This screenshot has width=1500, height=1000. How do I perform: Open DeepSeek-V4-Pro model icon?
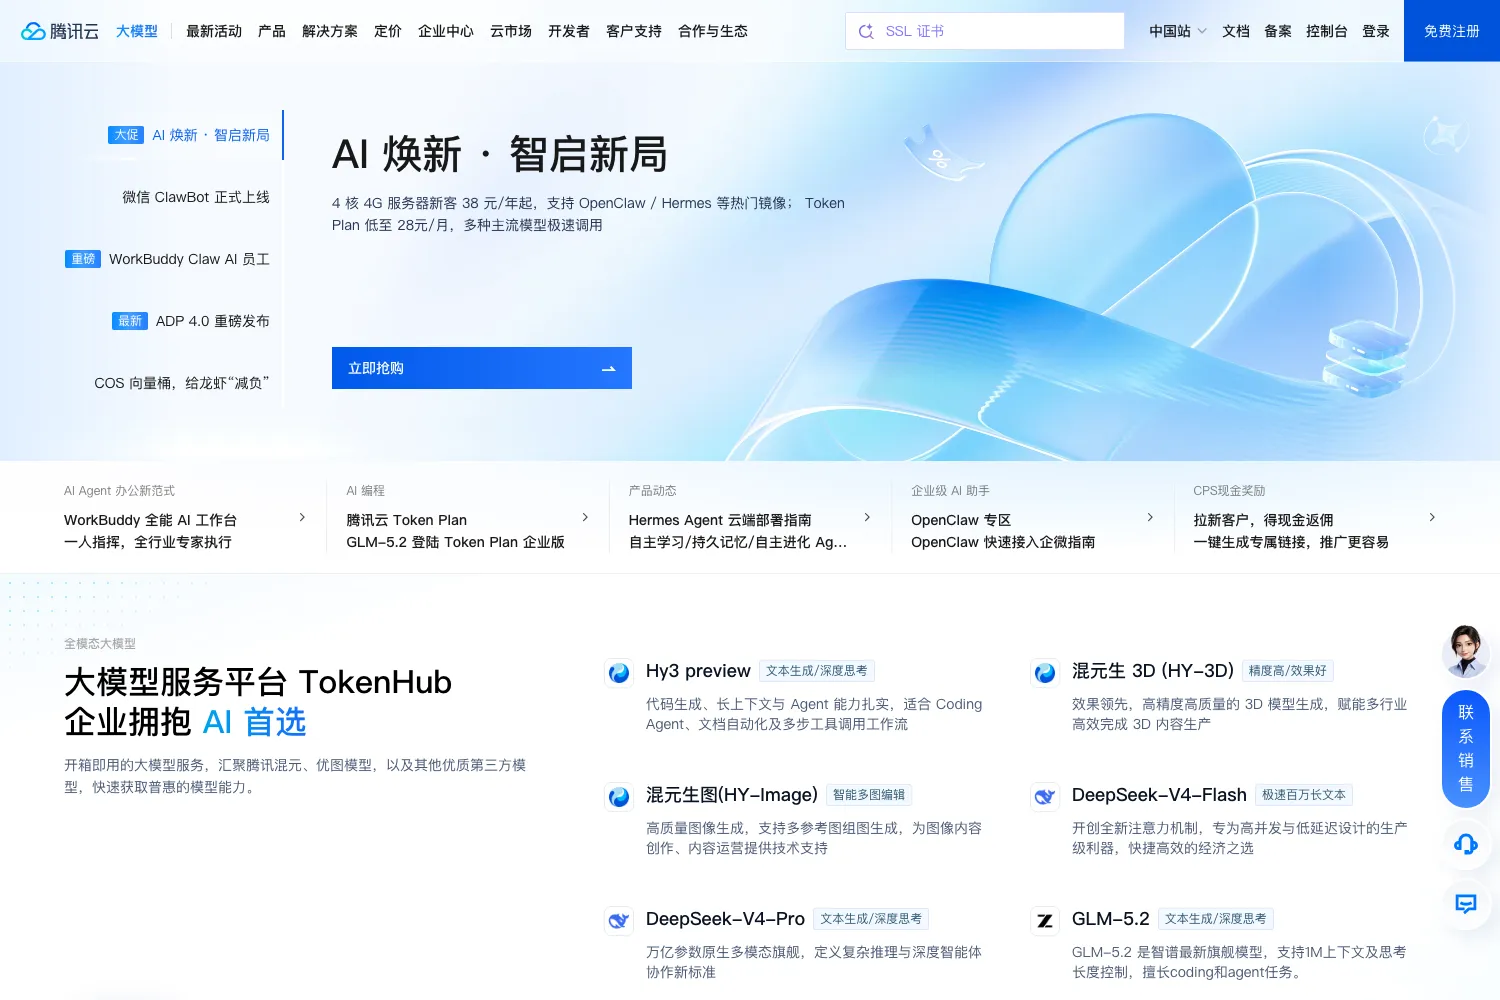click(619, 921)
